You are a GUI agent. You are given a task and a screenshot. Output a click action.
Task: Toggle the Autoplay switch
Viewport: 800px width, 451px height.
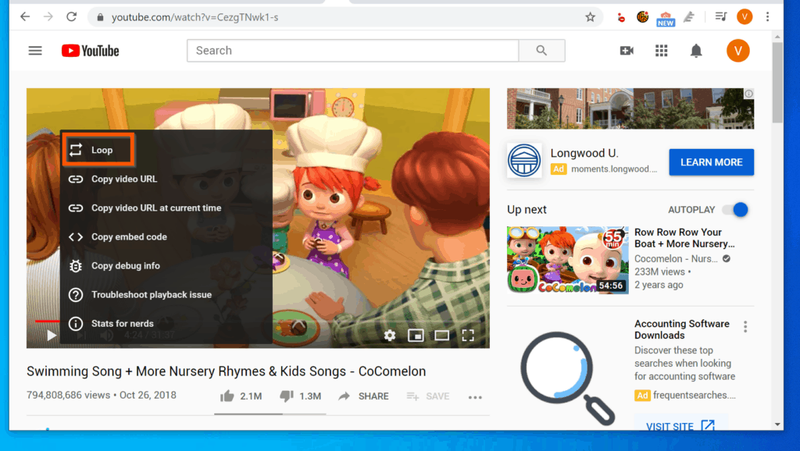[x=735, y=210]
